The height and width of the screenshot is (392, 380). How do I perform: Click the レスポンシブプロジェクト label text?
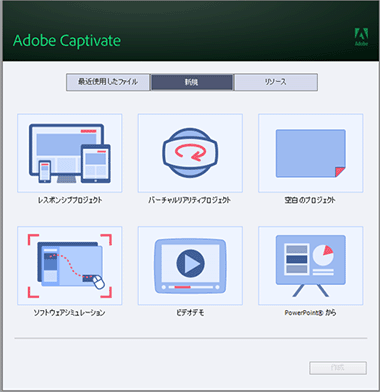[70, 200]
